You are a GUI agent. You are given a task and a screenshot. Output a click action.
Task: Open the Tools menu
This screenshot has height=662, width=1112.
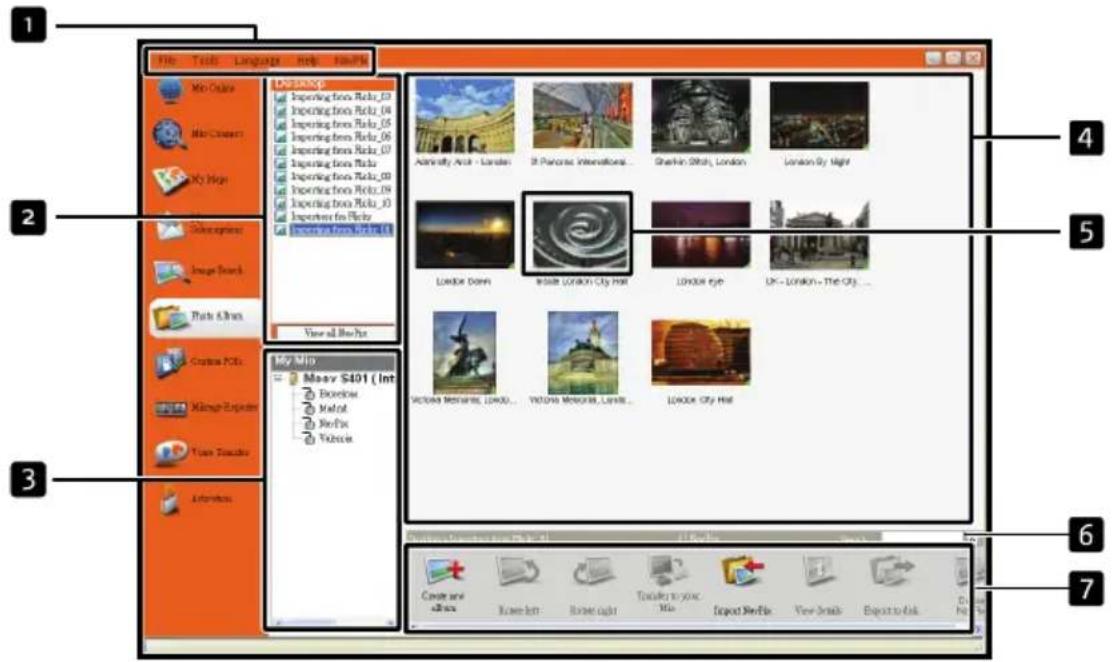pyautogui.click(x=206, y=61)
